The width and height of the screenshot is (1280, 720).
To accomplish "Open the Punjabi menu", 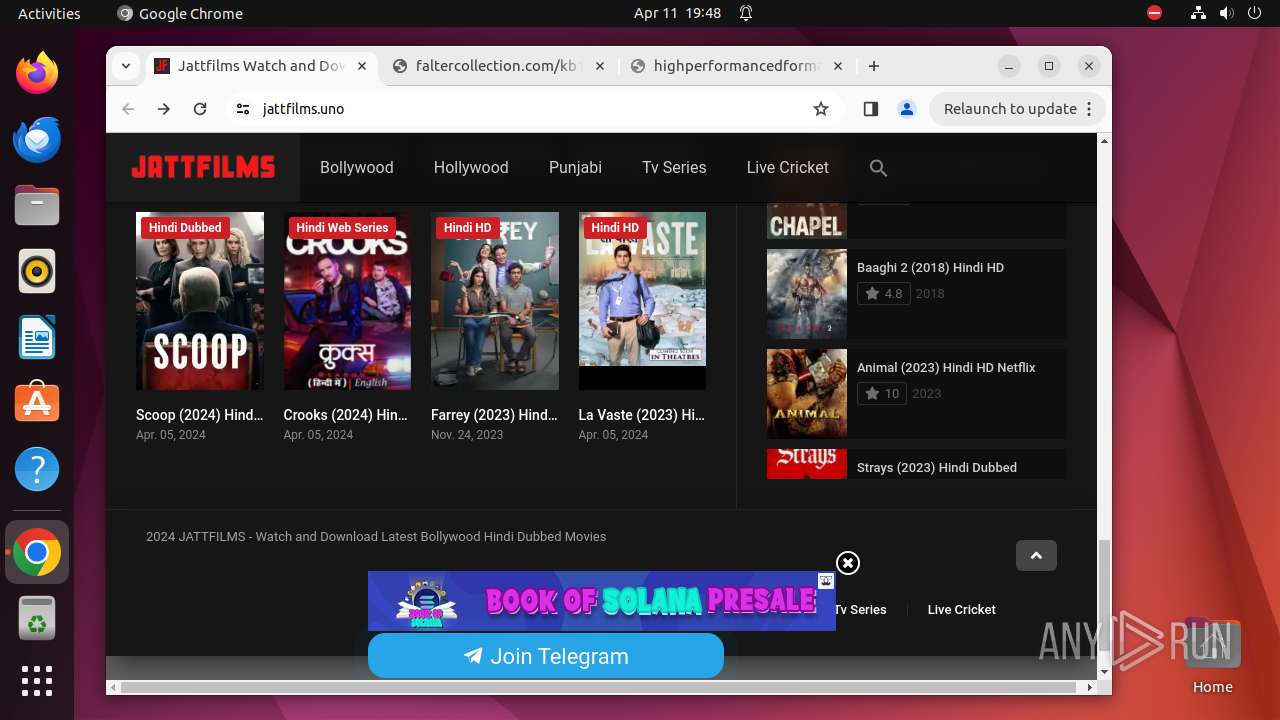I will (575, 168).
